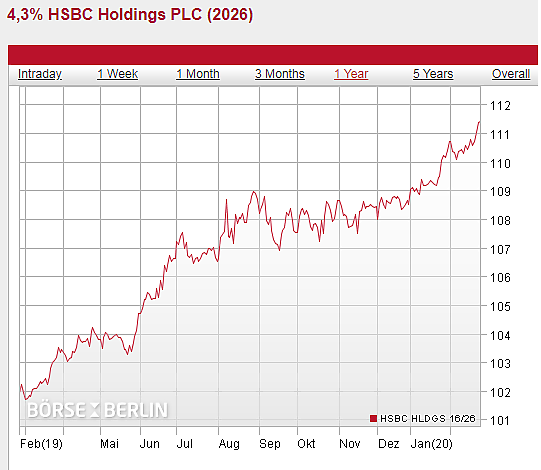Click the Jul month label

(x=185, y=443)
